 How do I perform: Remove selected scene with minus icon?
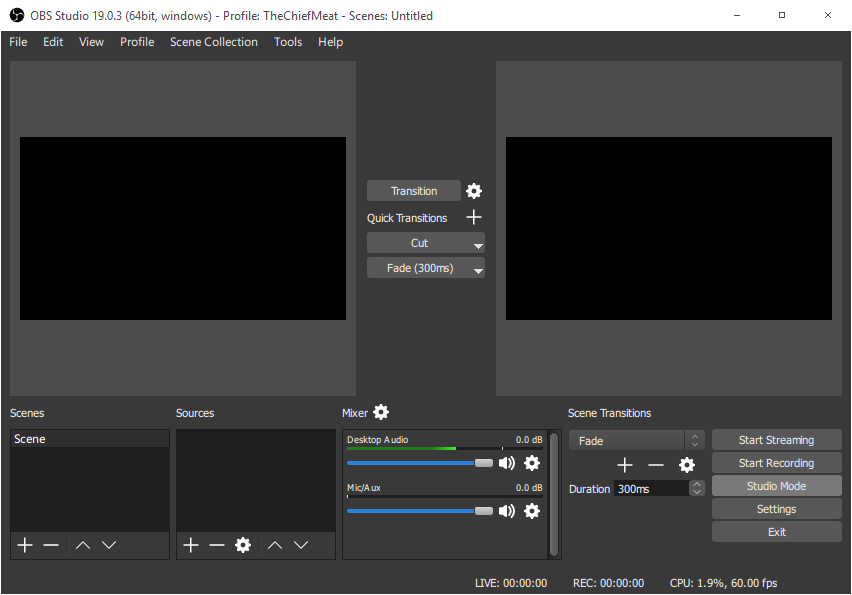click(x=51, y=545)
